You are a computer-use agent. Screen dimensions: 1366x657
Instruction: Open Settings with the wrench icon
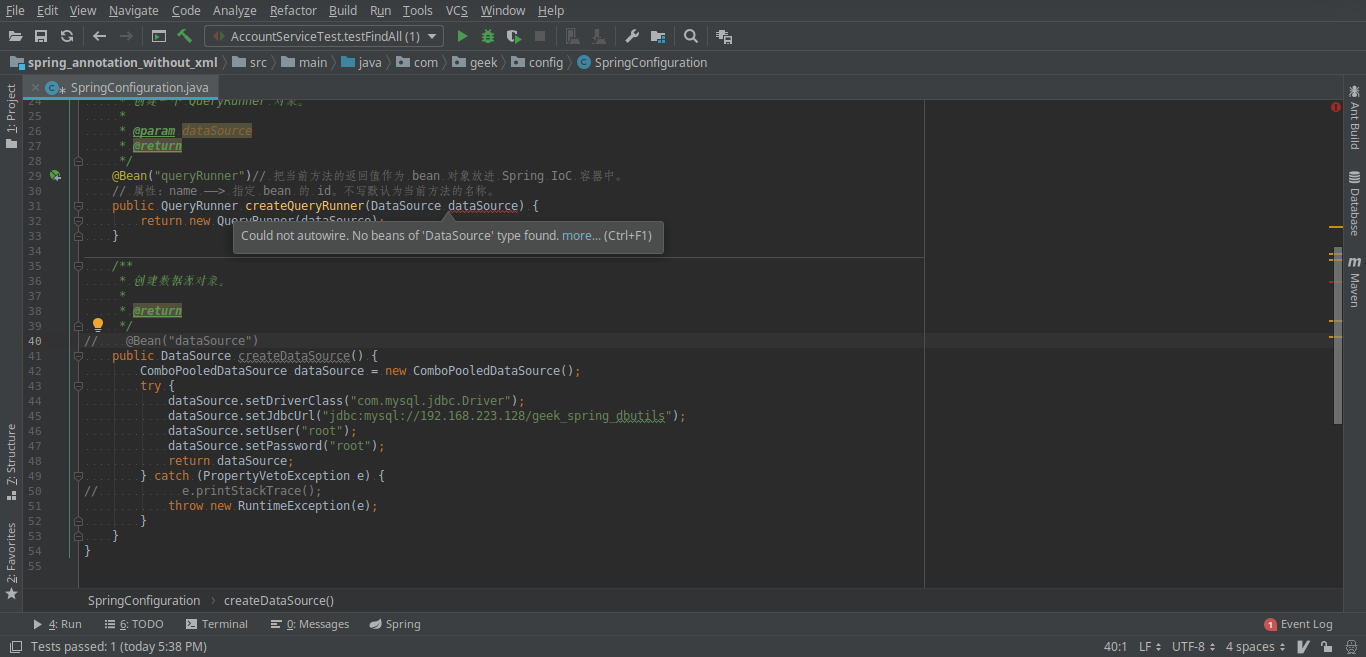632,36
